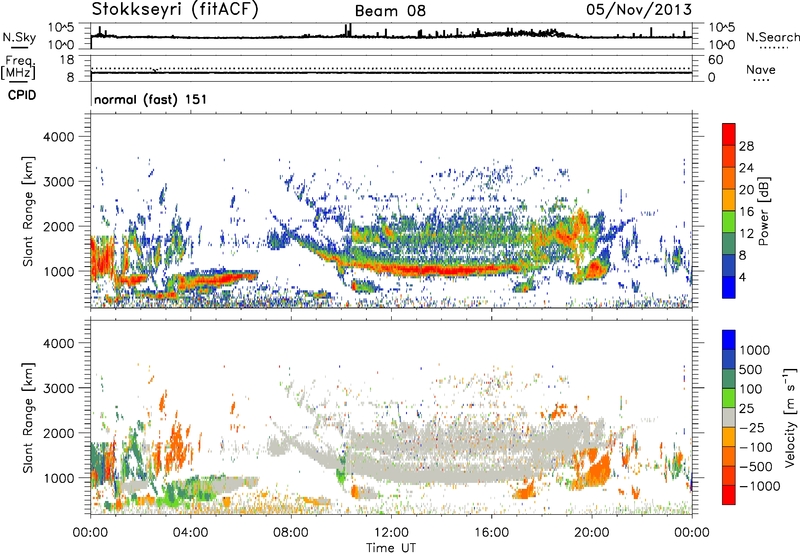
Task: Click the 16 label on Power colorbar
Action: (746, 212)
